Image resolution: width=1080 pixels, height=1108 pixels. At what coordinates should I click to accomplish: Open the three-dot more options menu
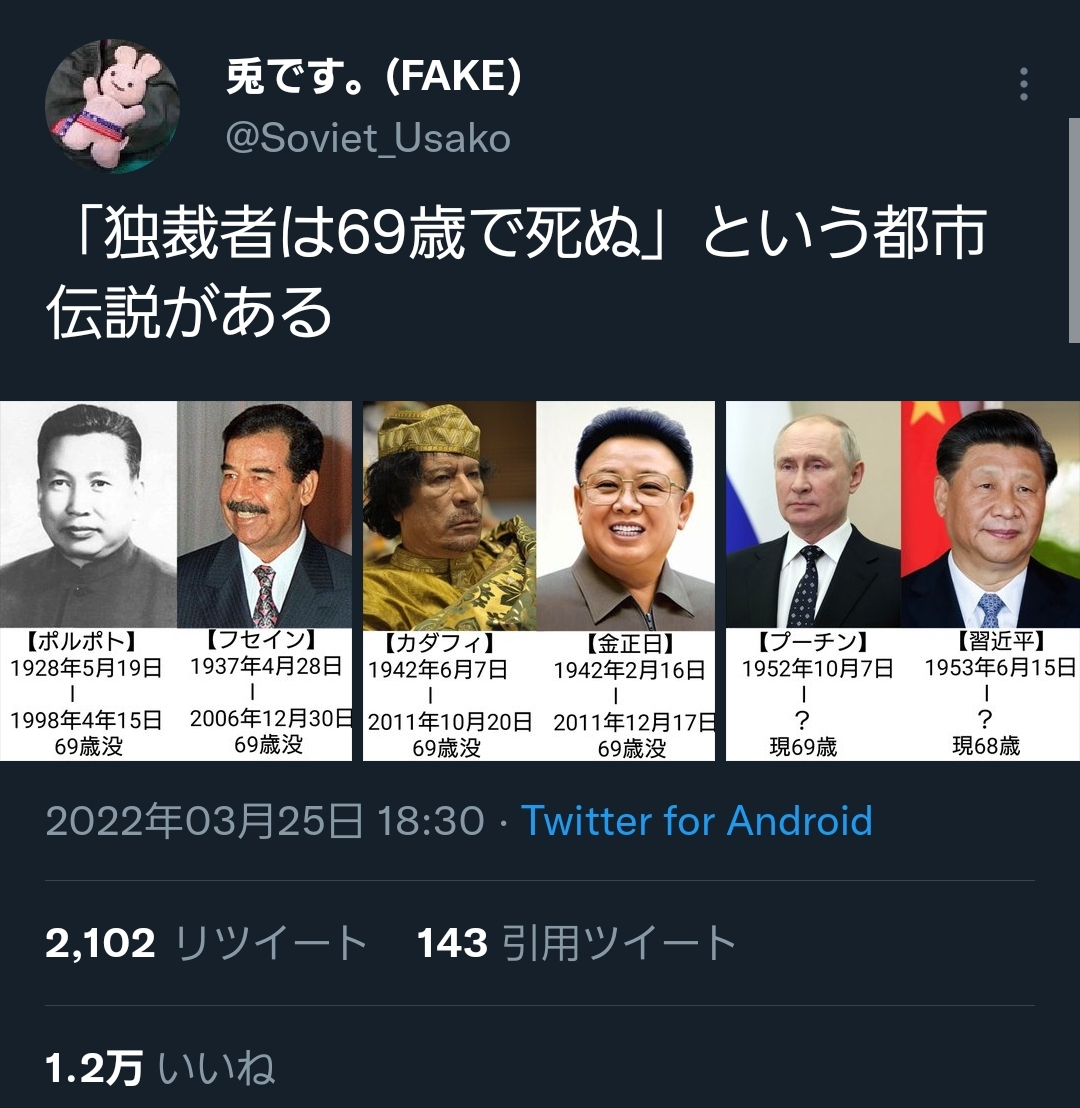(1023, 84)
